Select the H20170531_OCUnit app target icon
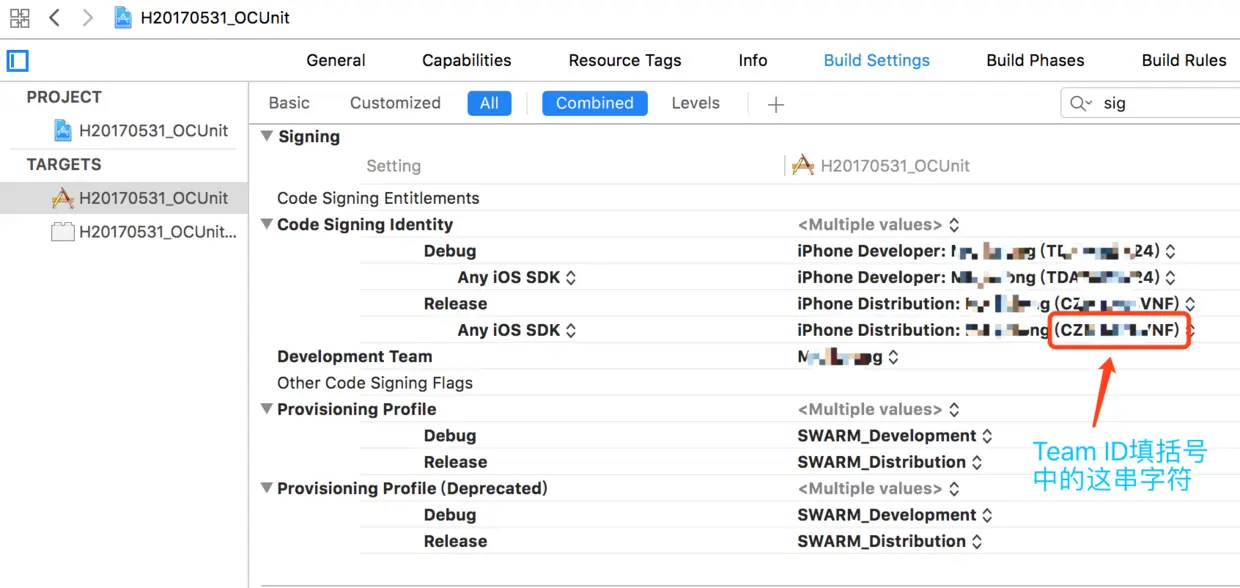The image size is (1240, 588). pos(63,198)
